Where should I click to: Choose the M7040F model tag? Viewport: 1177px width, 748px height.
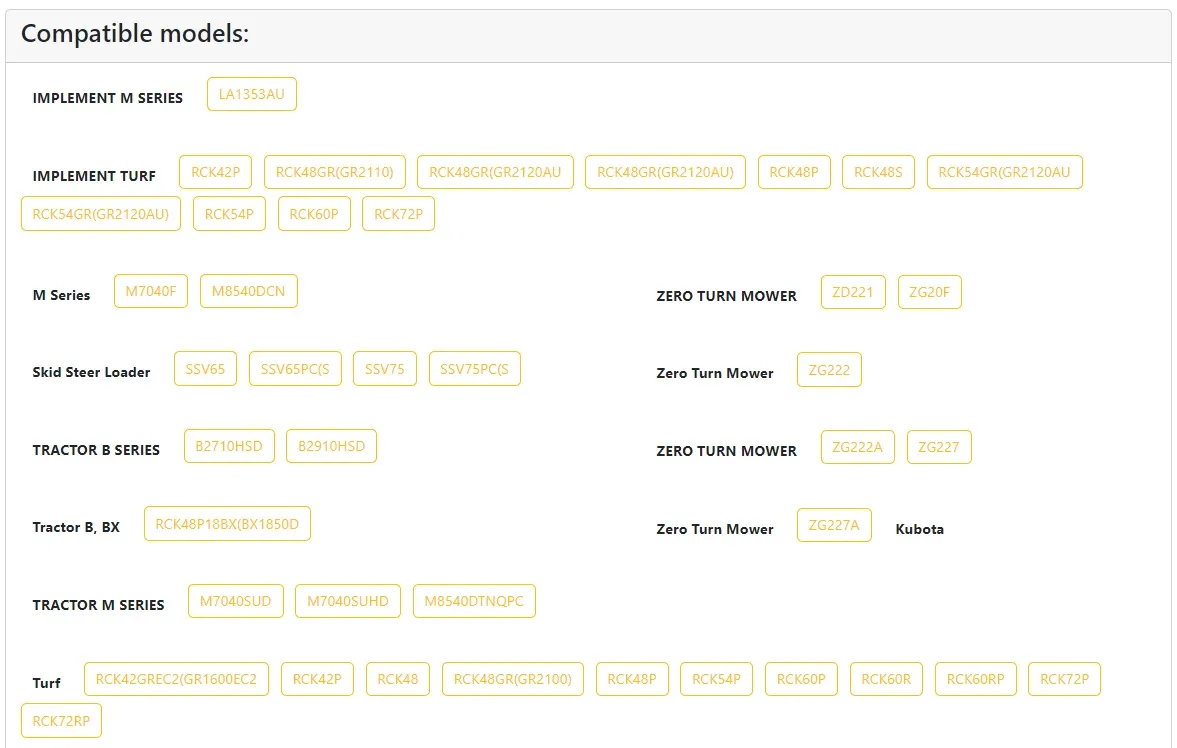click(x=151, y=291)
